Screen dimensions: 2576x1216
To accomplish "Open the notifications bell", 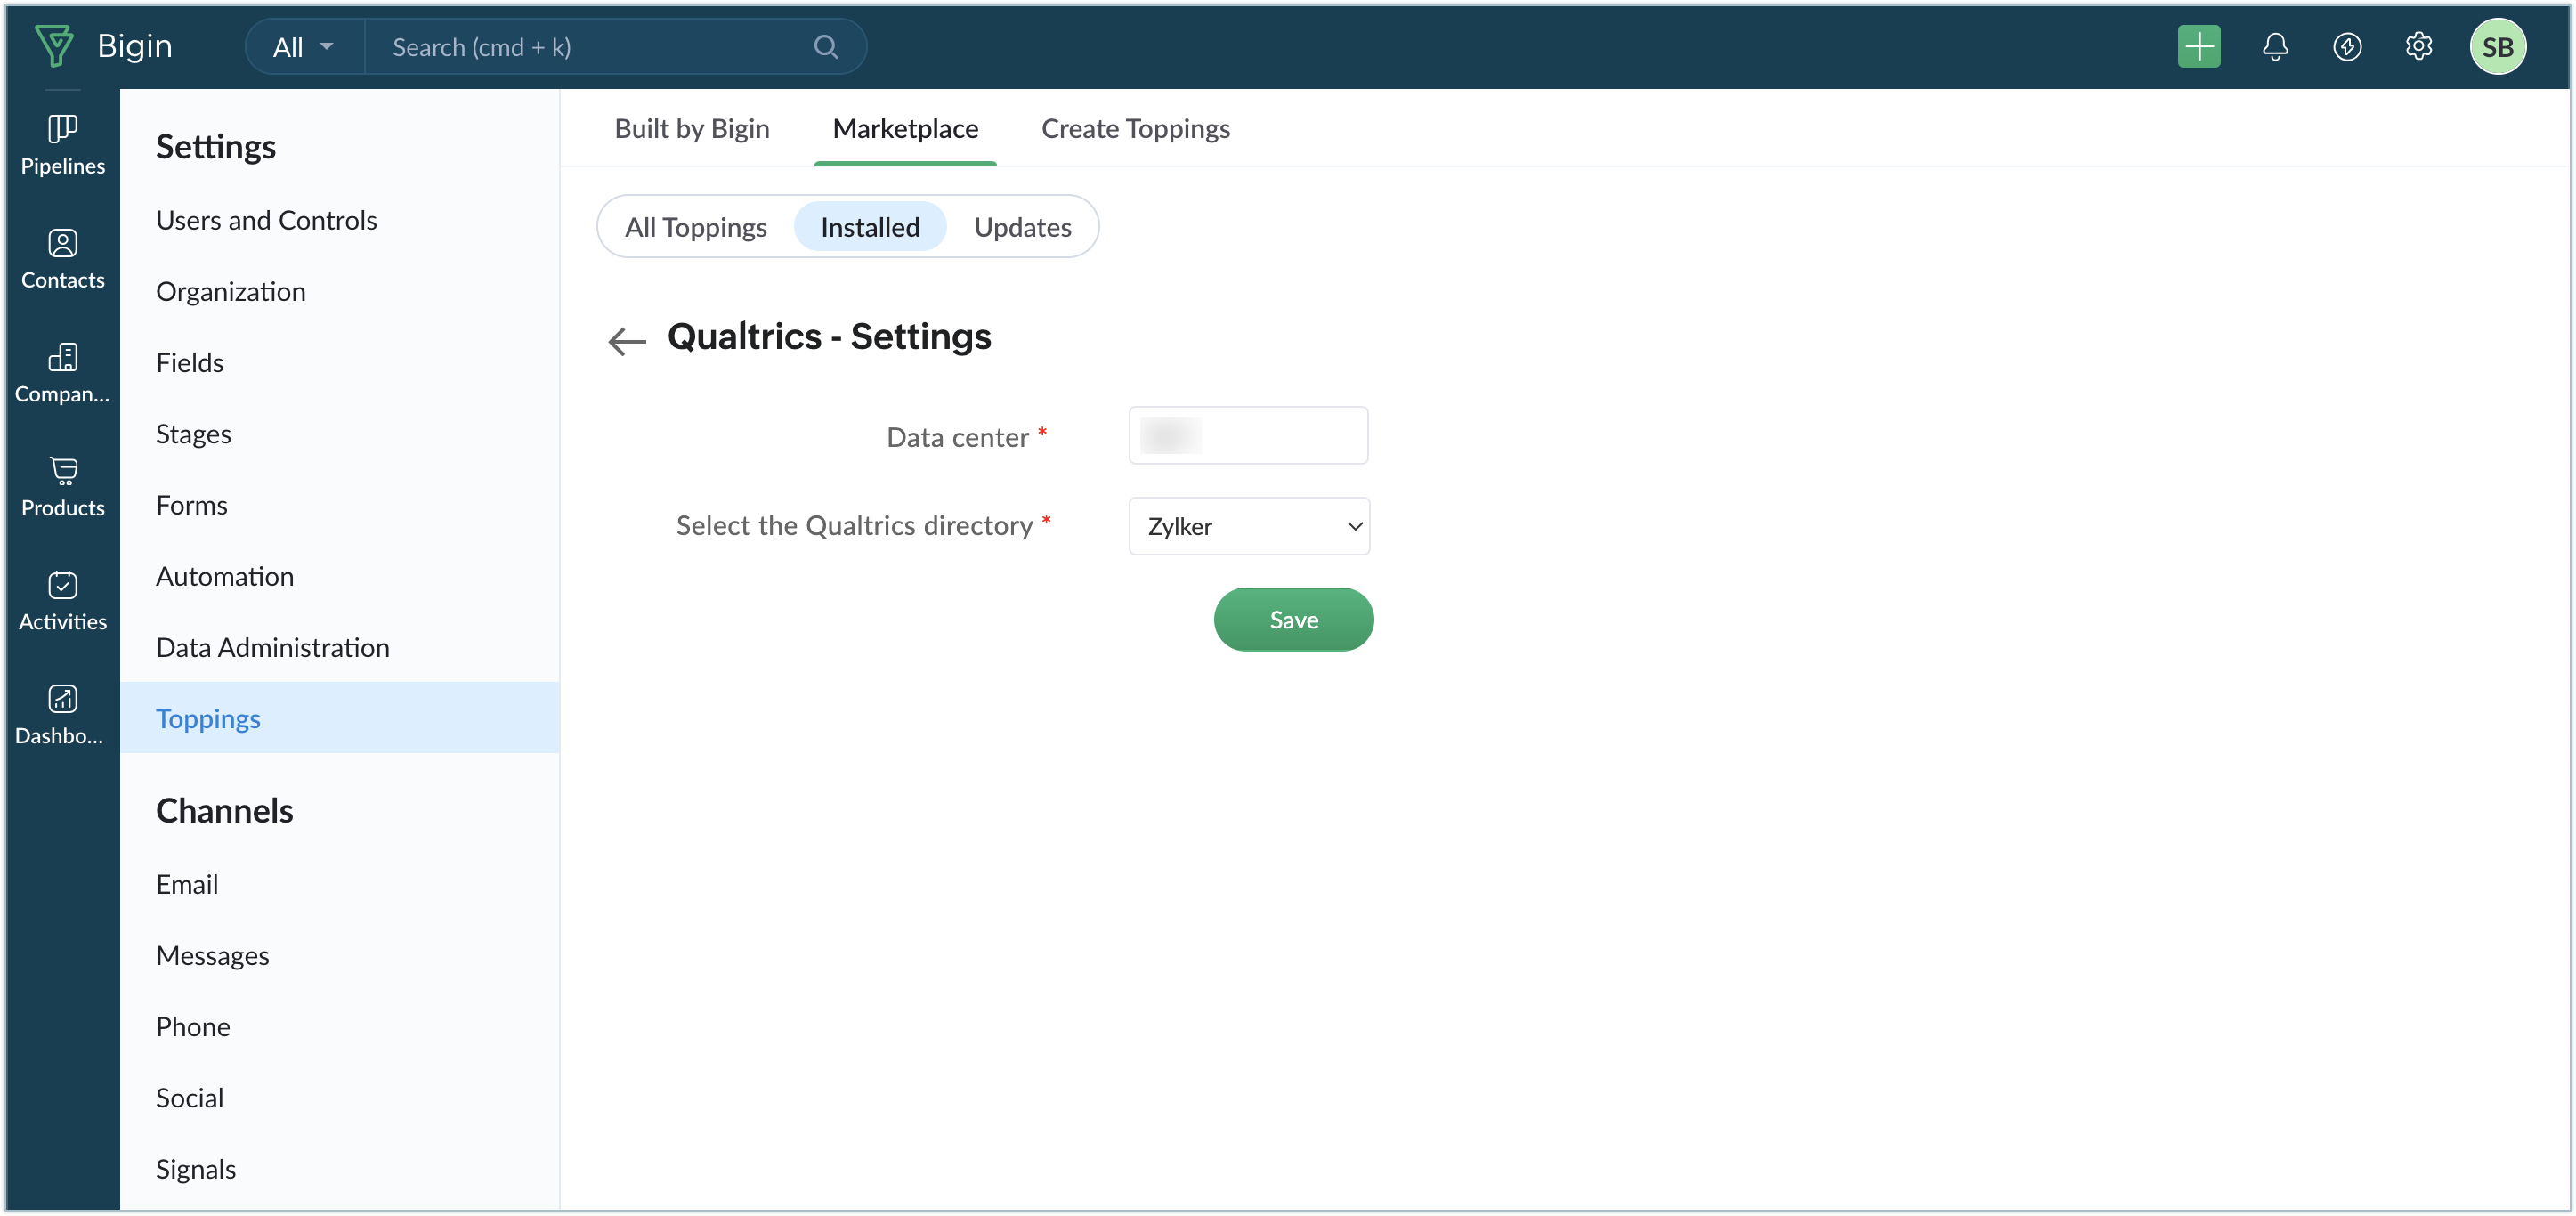I will (2274, 47).
